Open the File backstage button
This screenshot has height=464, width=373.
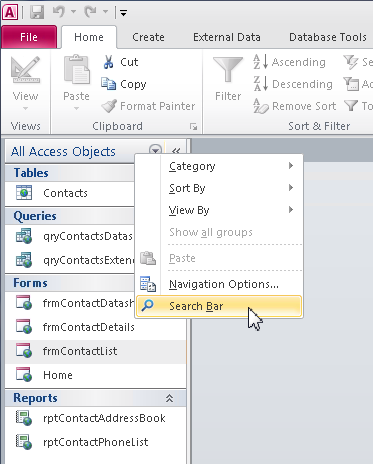click(x=29, y=37)
